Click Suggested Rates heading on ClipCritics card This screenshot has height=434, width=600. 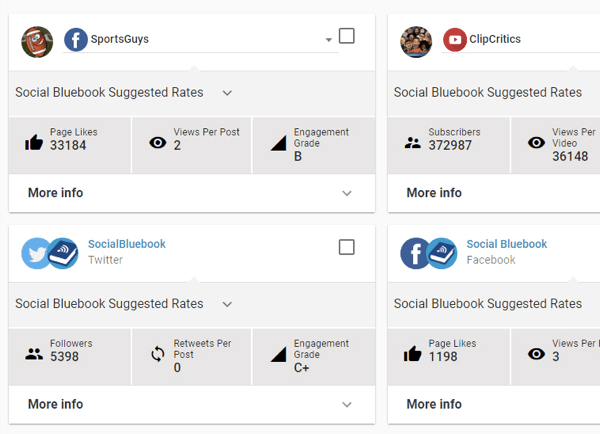tap(488, 93)
